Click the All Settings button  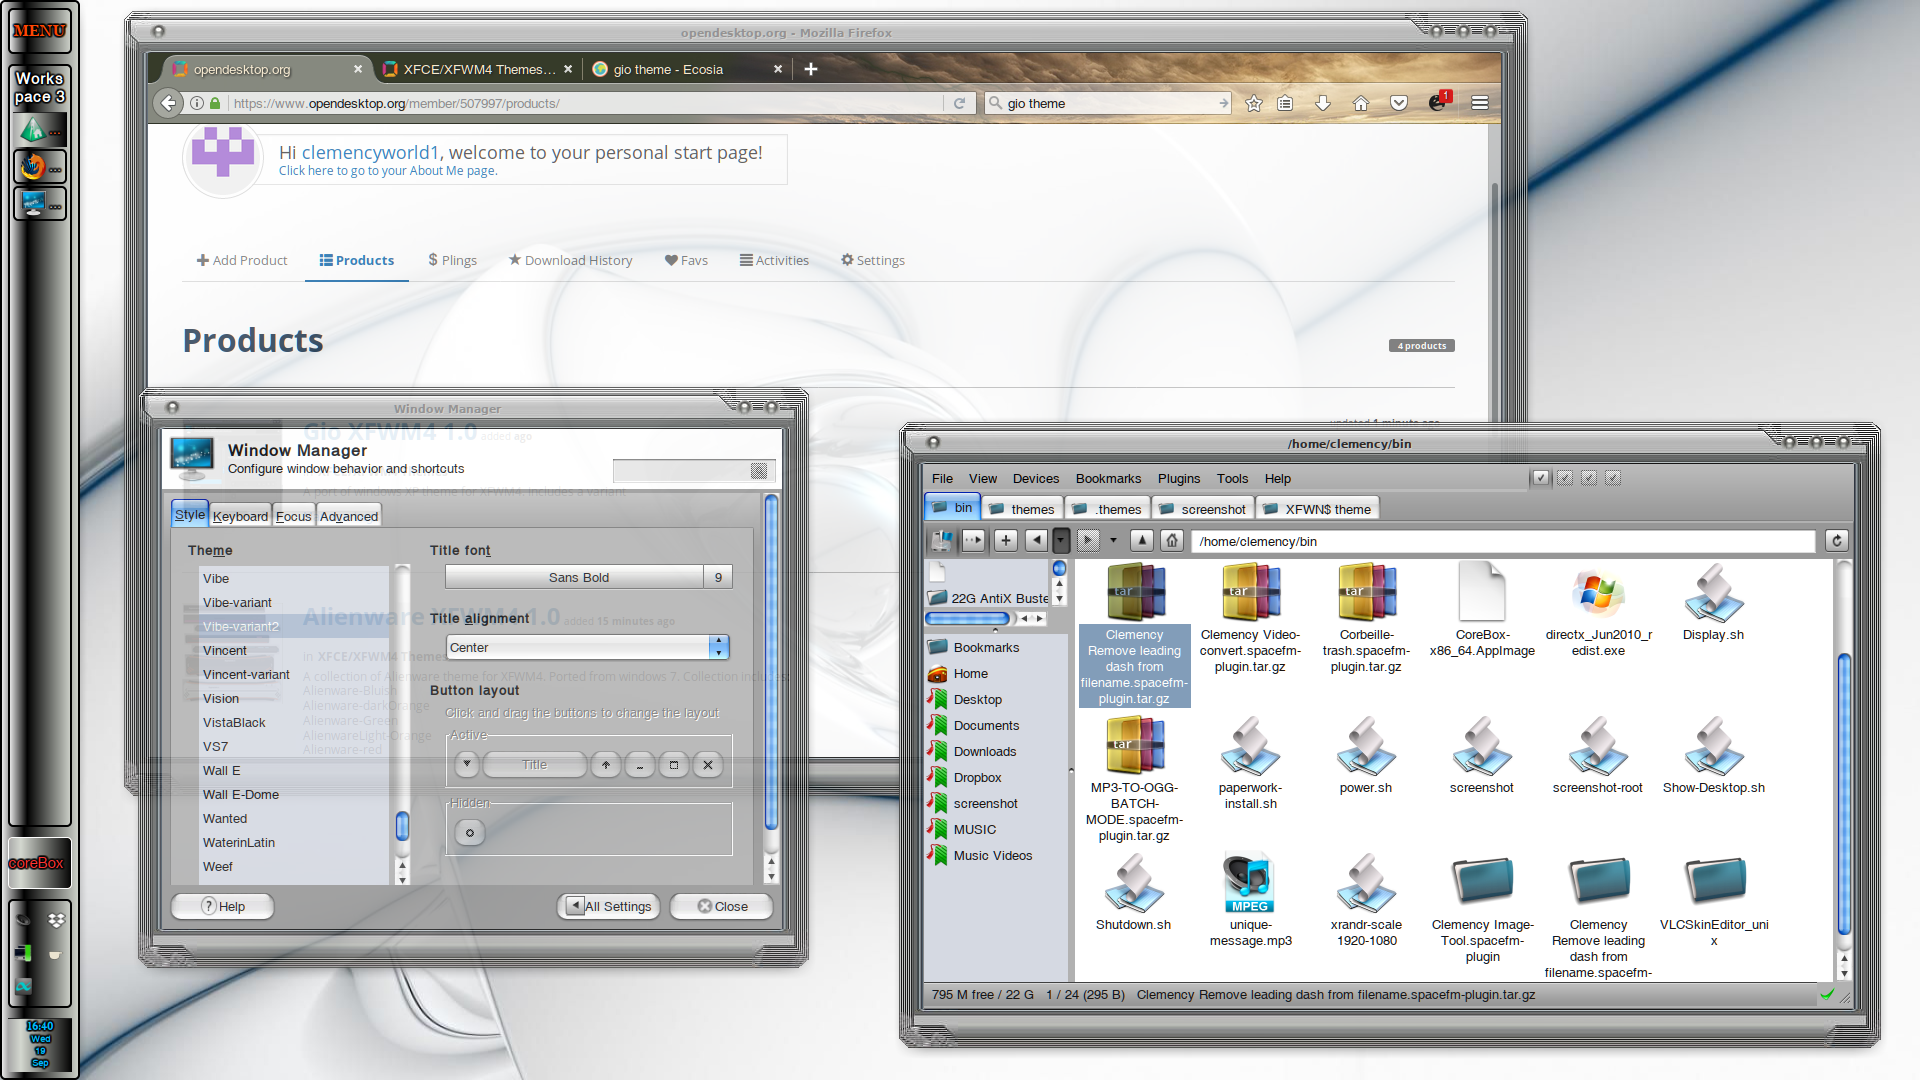click(x=608, y=906)
